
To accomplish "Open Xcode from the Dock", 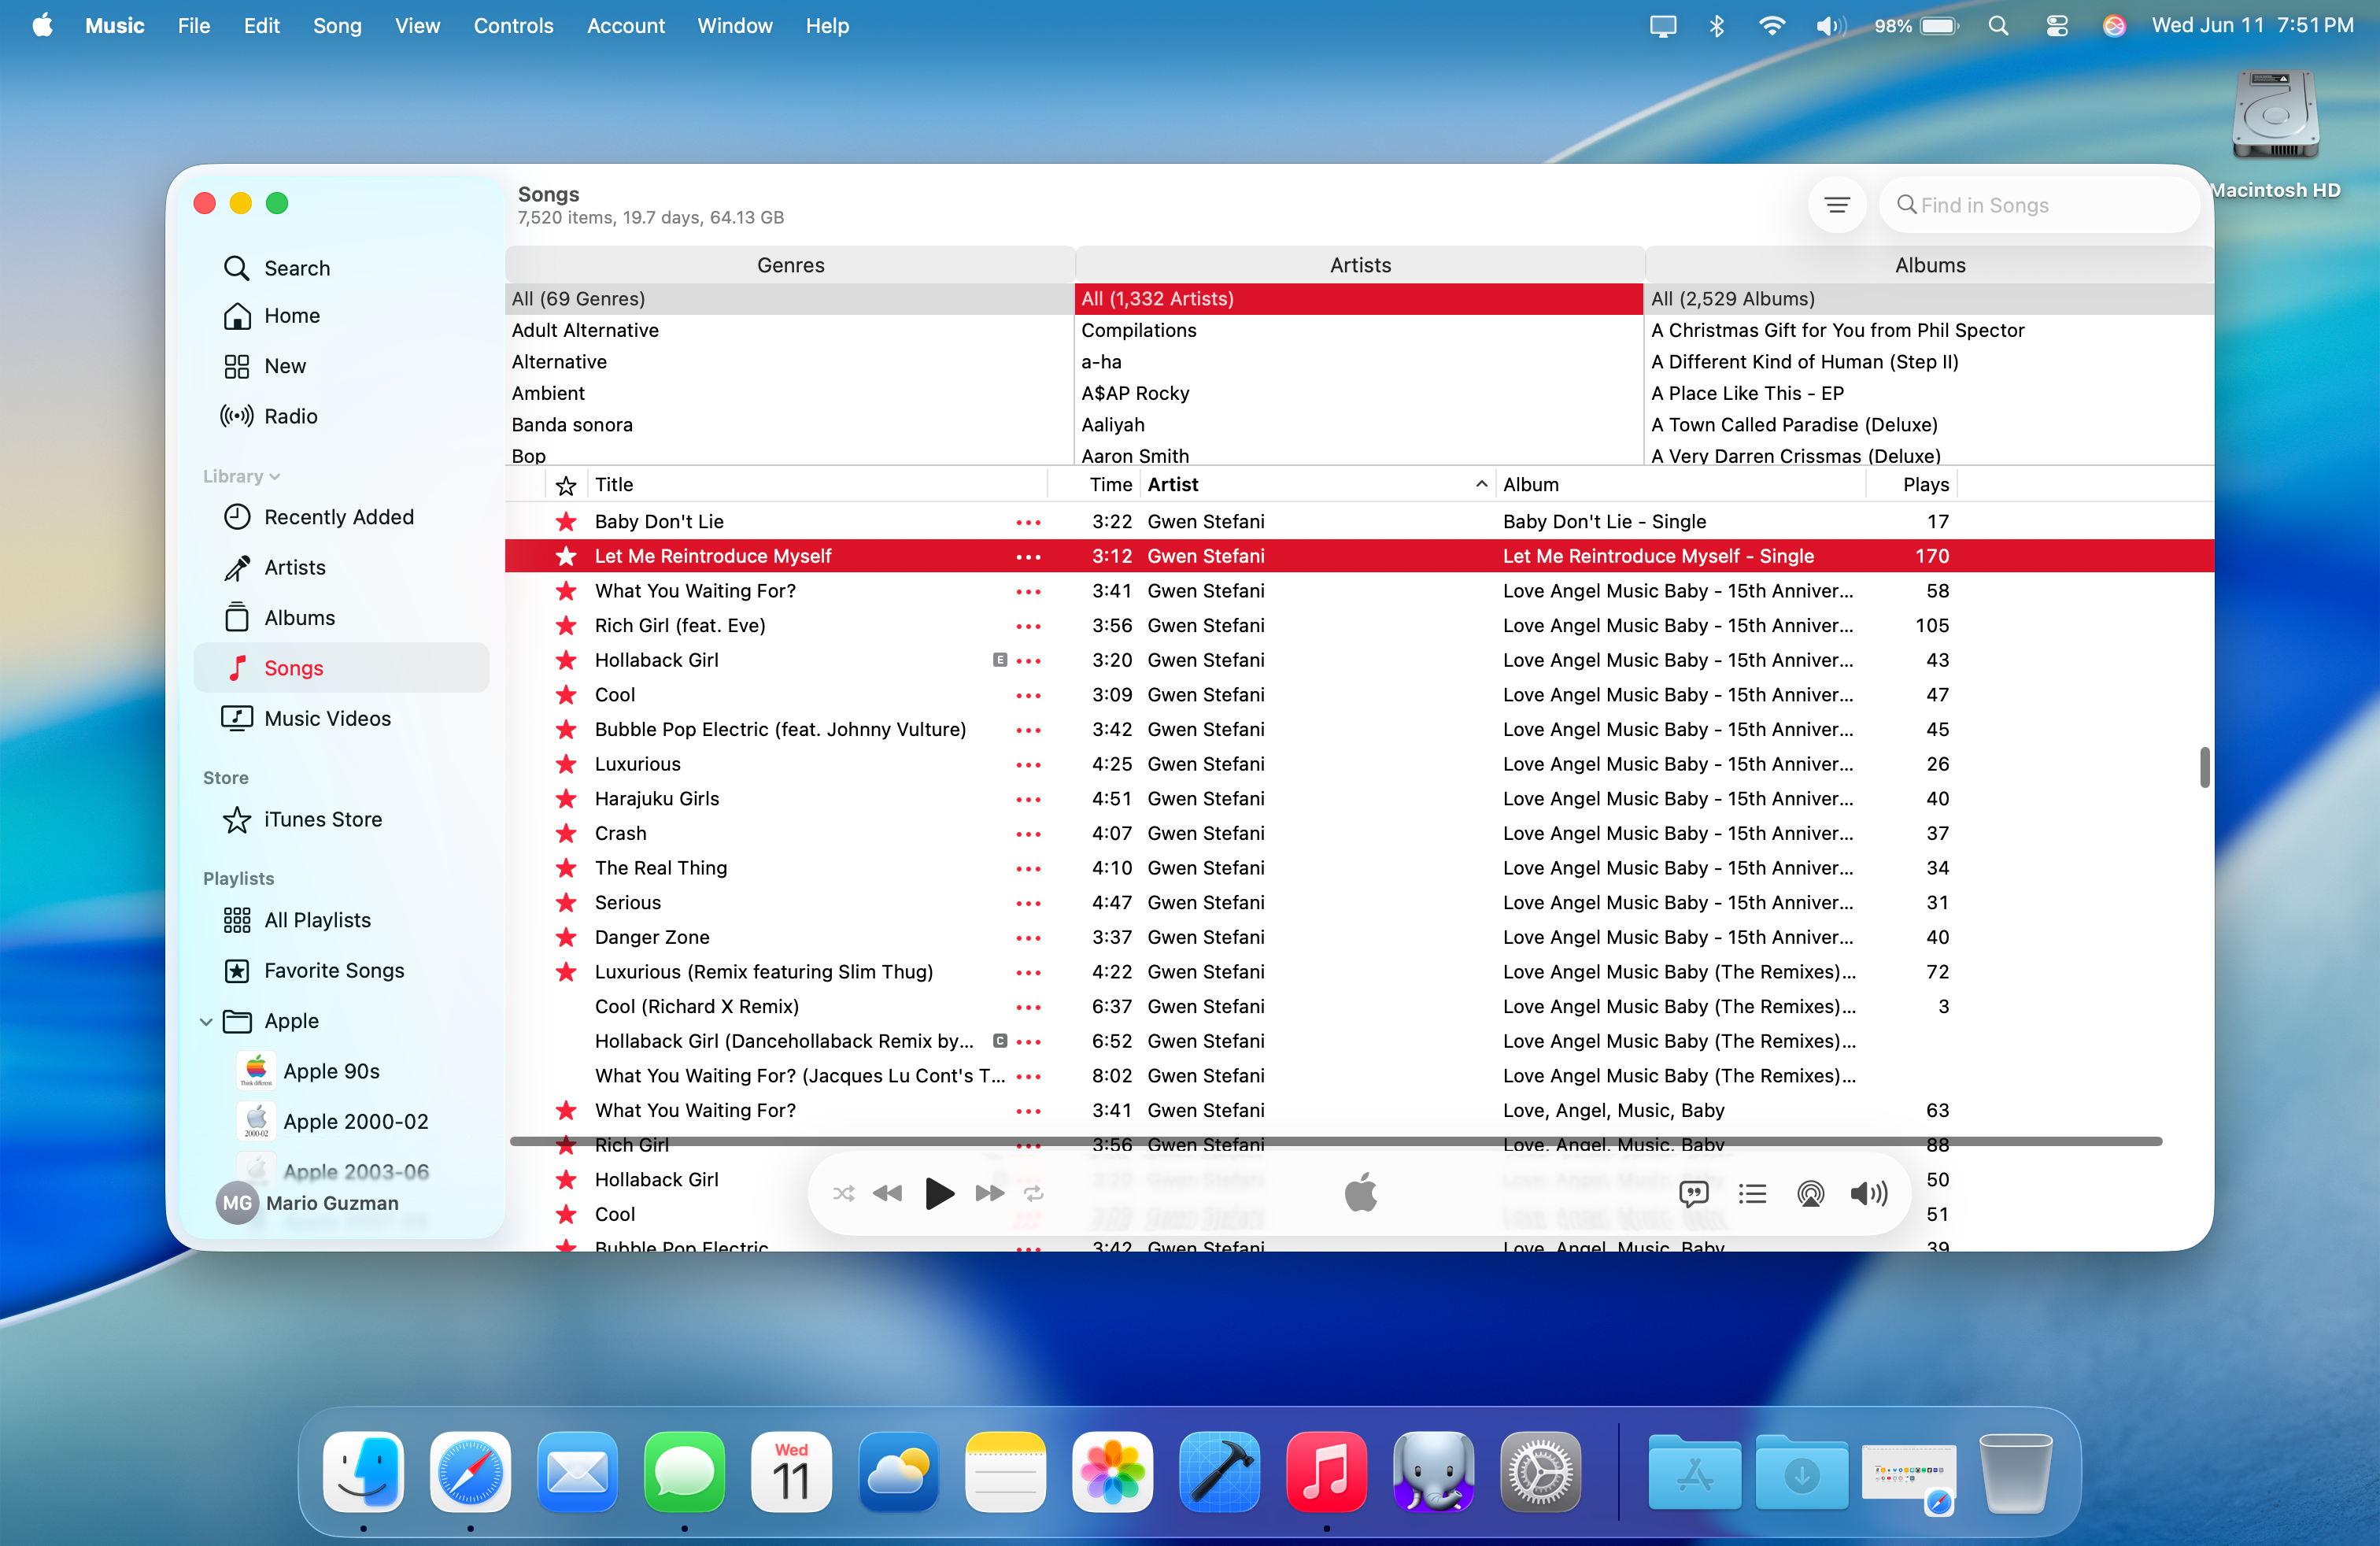I will (x=1219, y=1473).
